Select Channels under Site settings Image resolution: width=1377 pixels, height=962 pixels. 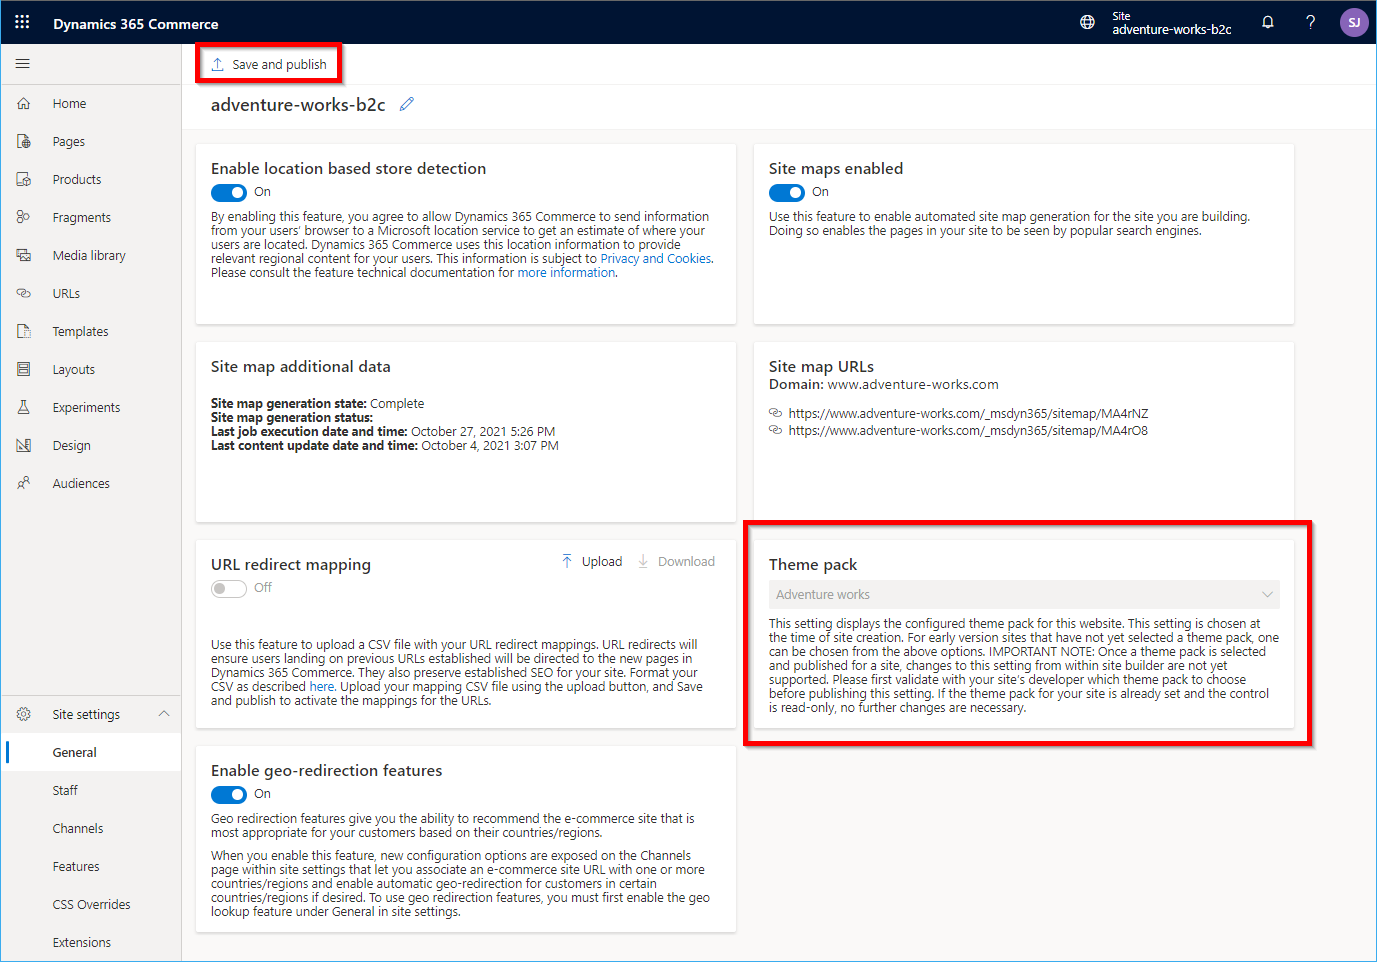pyautogui.click(x=78, y=829)
